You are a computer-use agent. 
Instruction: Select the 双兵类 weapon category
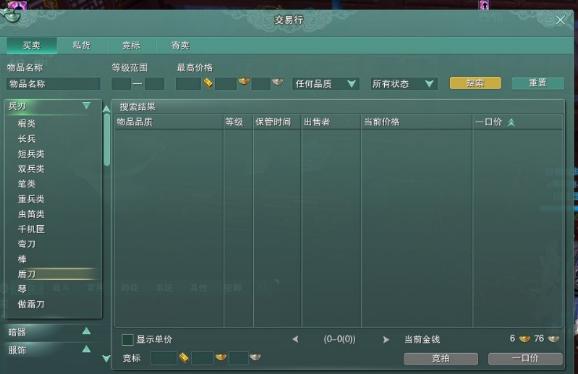click(31, 169)
